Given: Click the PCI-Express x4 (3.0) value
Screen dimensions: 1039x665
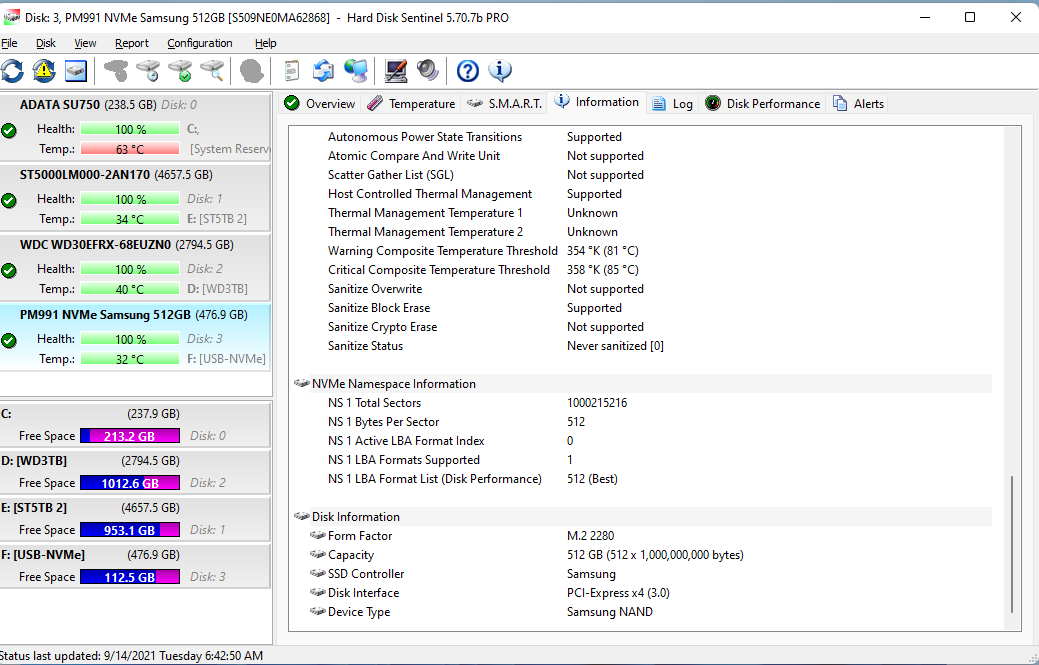Looking at the screenshot, I should (x=618, y=593).
